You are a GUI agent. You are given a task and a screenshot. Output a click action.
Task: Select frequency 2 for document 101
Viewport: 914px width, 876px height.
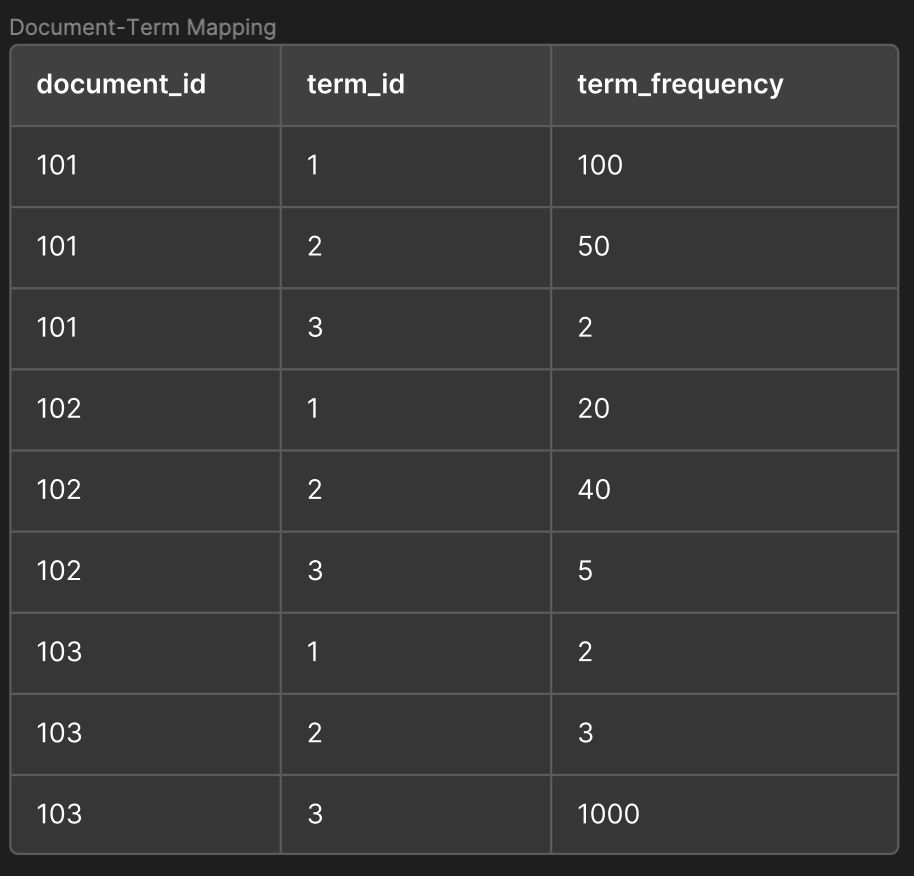tap(724, 328)
